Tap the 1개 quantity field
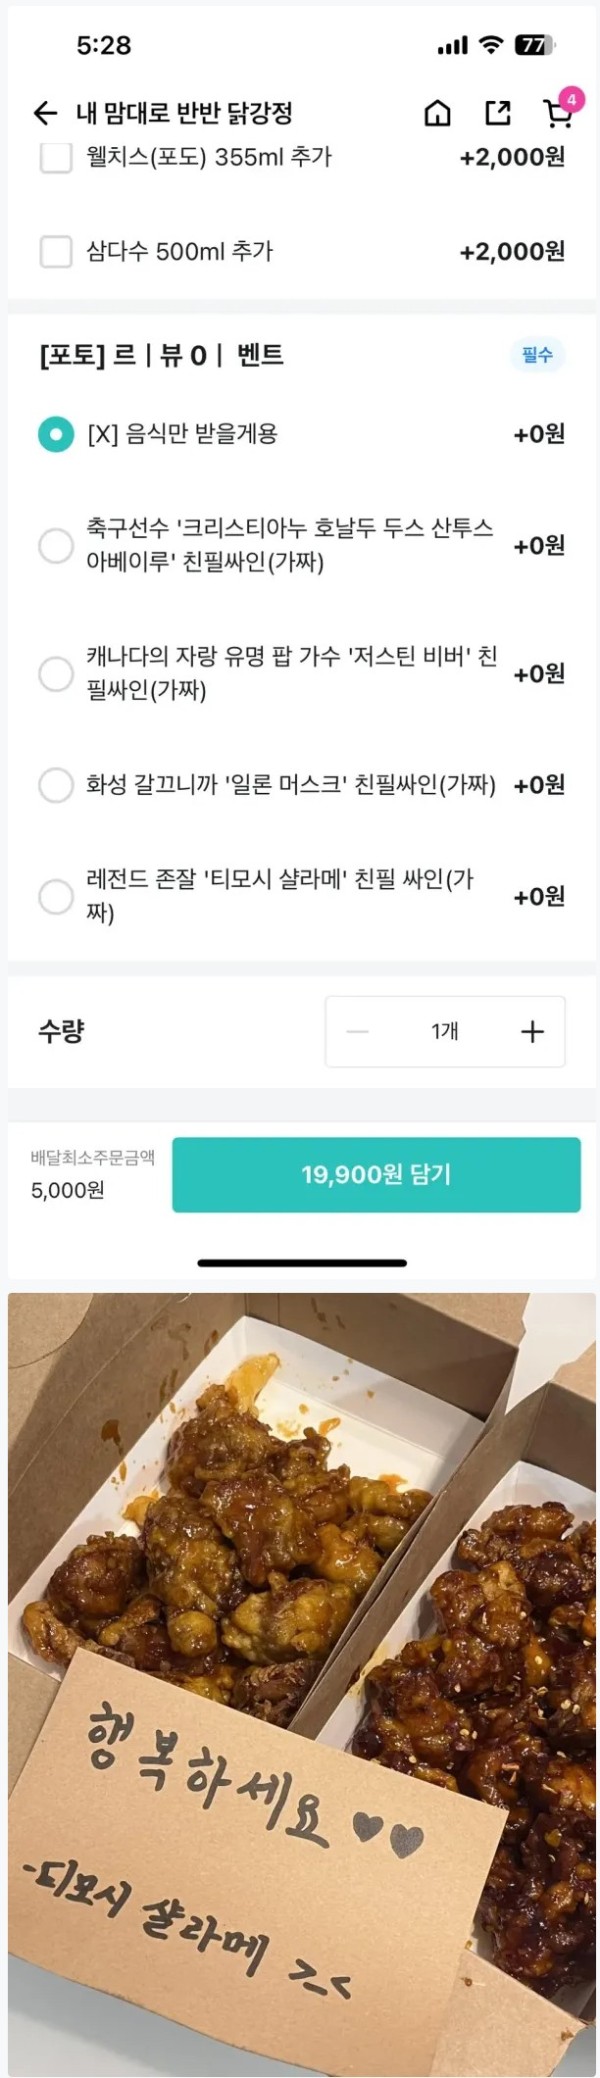 [445, 1031]
